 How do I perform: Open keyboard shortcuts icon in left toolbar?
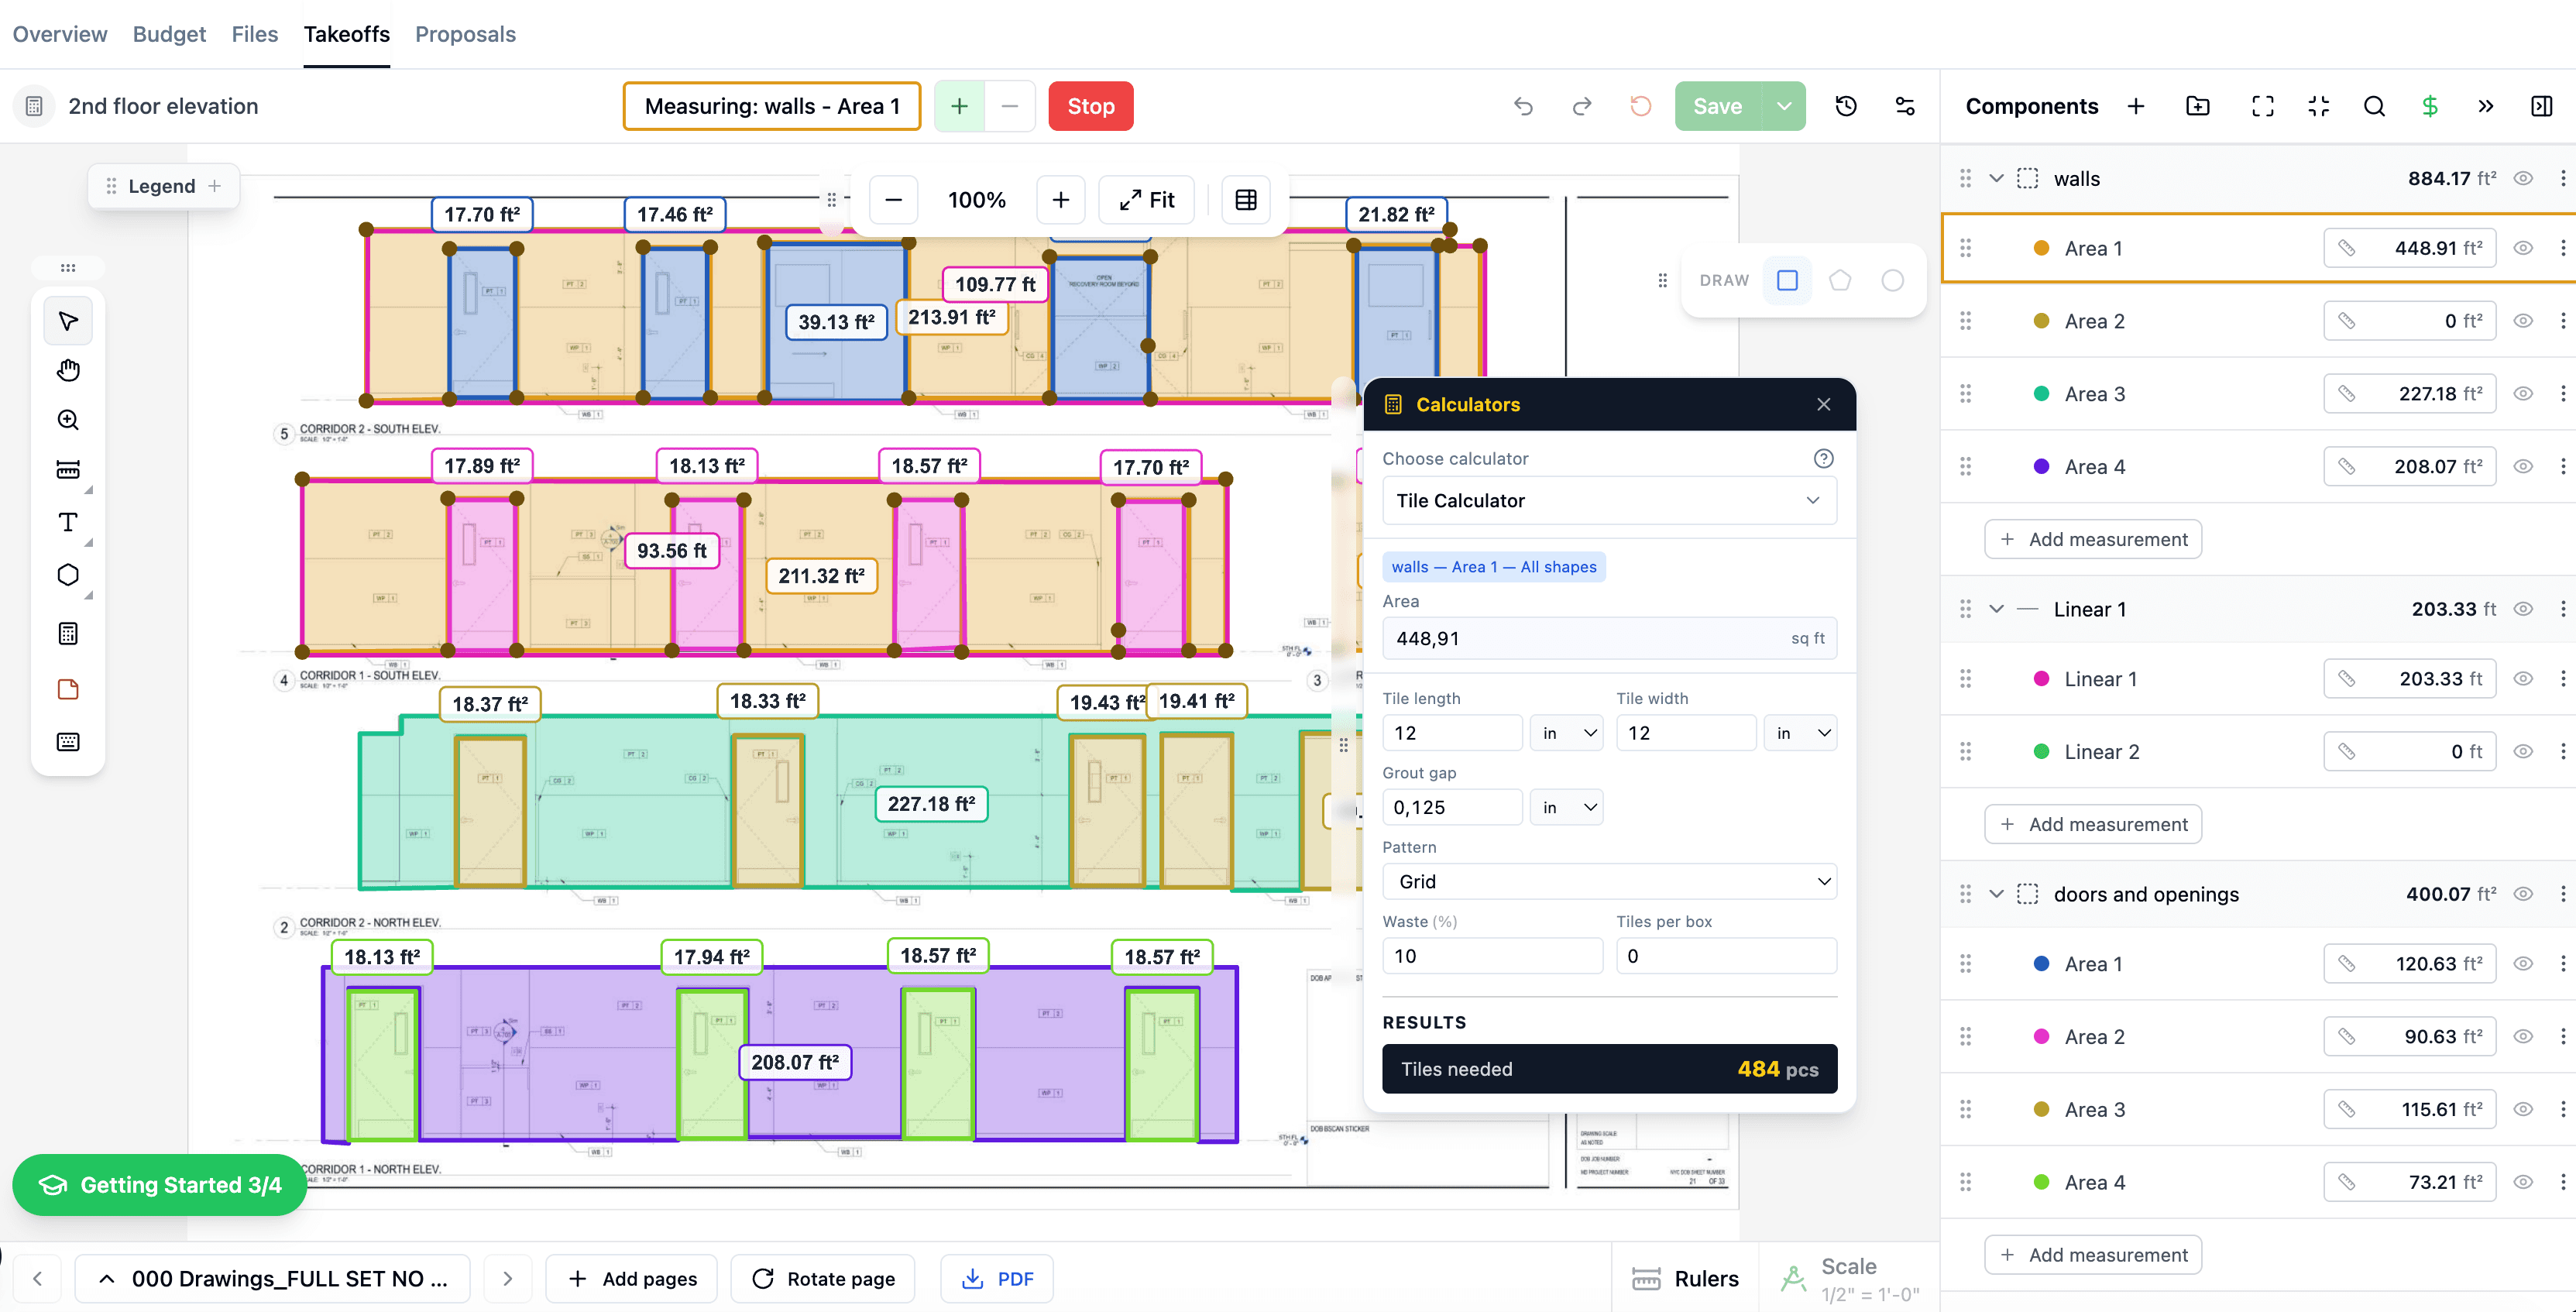68,742
